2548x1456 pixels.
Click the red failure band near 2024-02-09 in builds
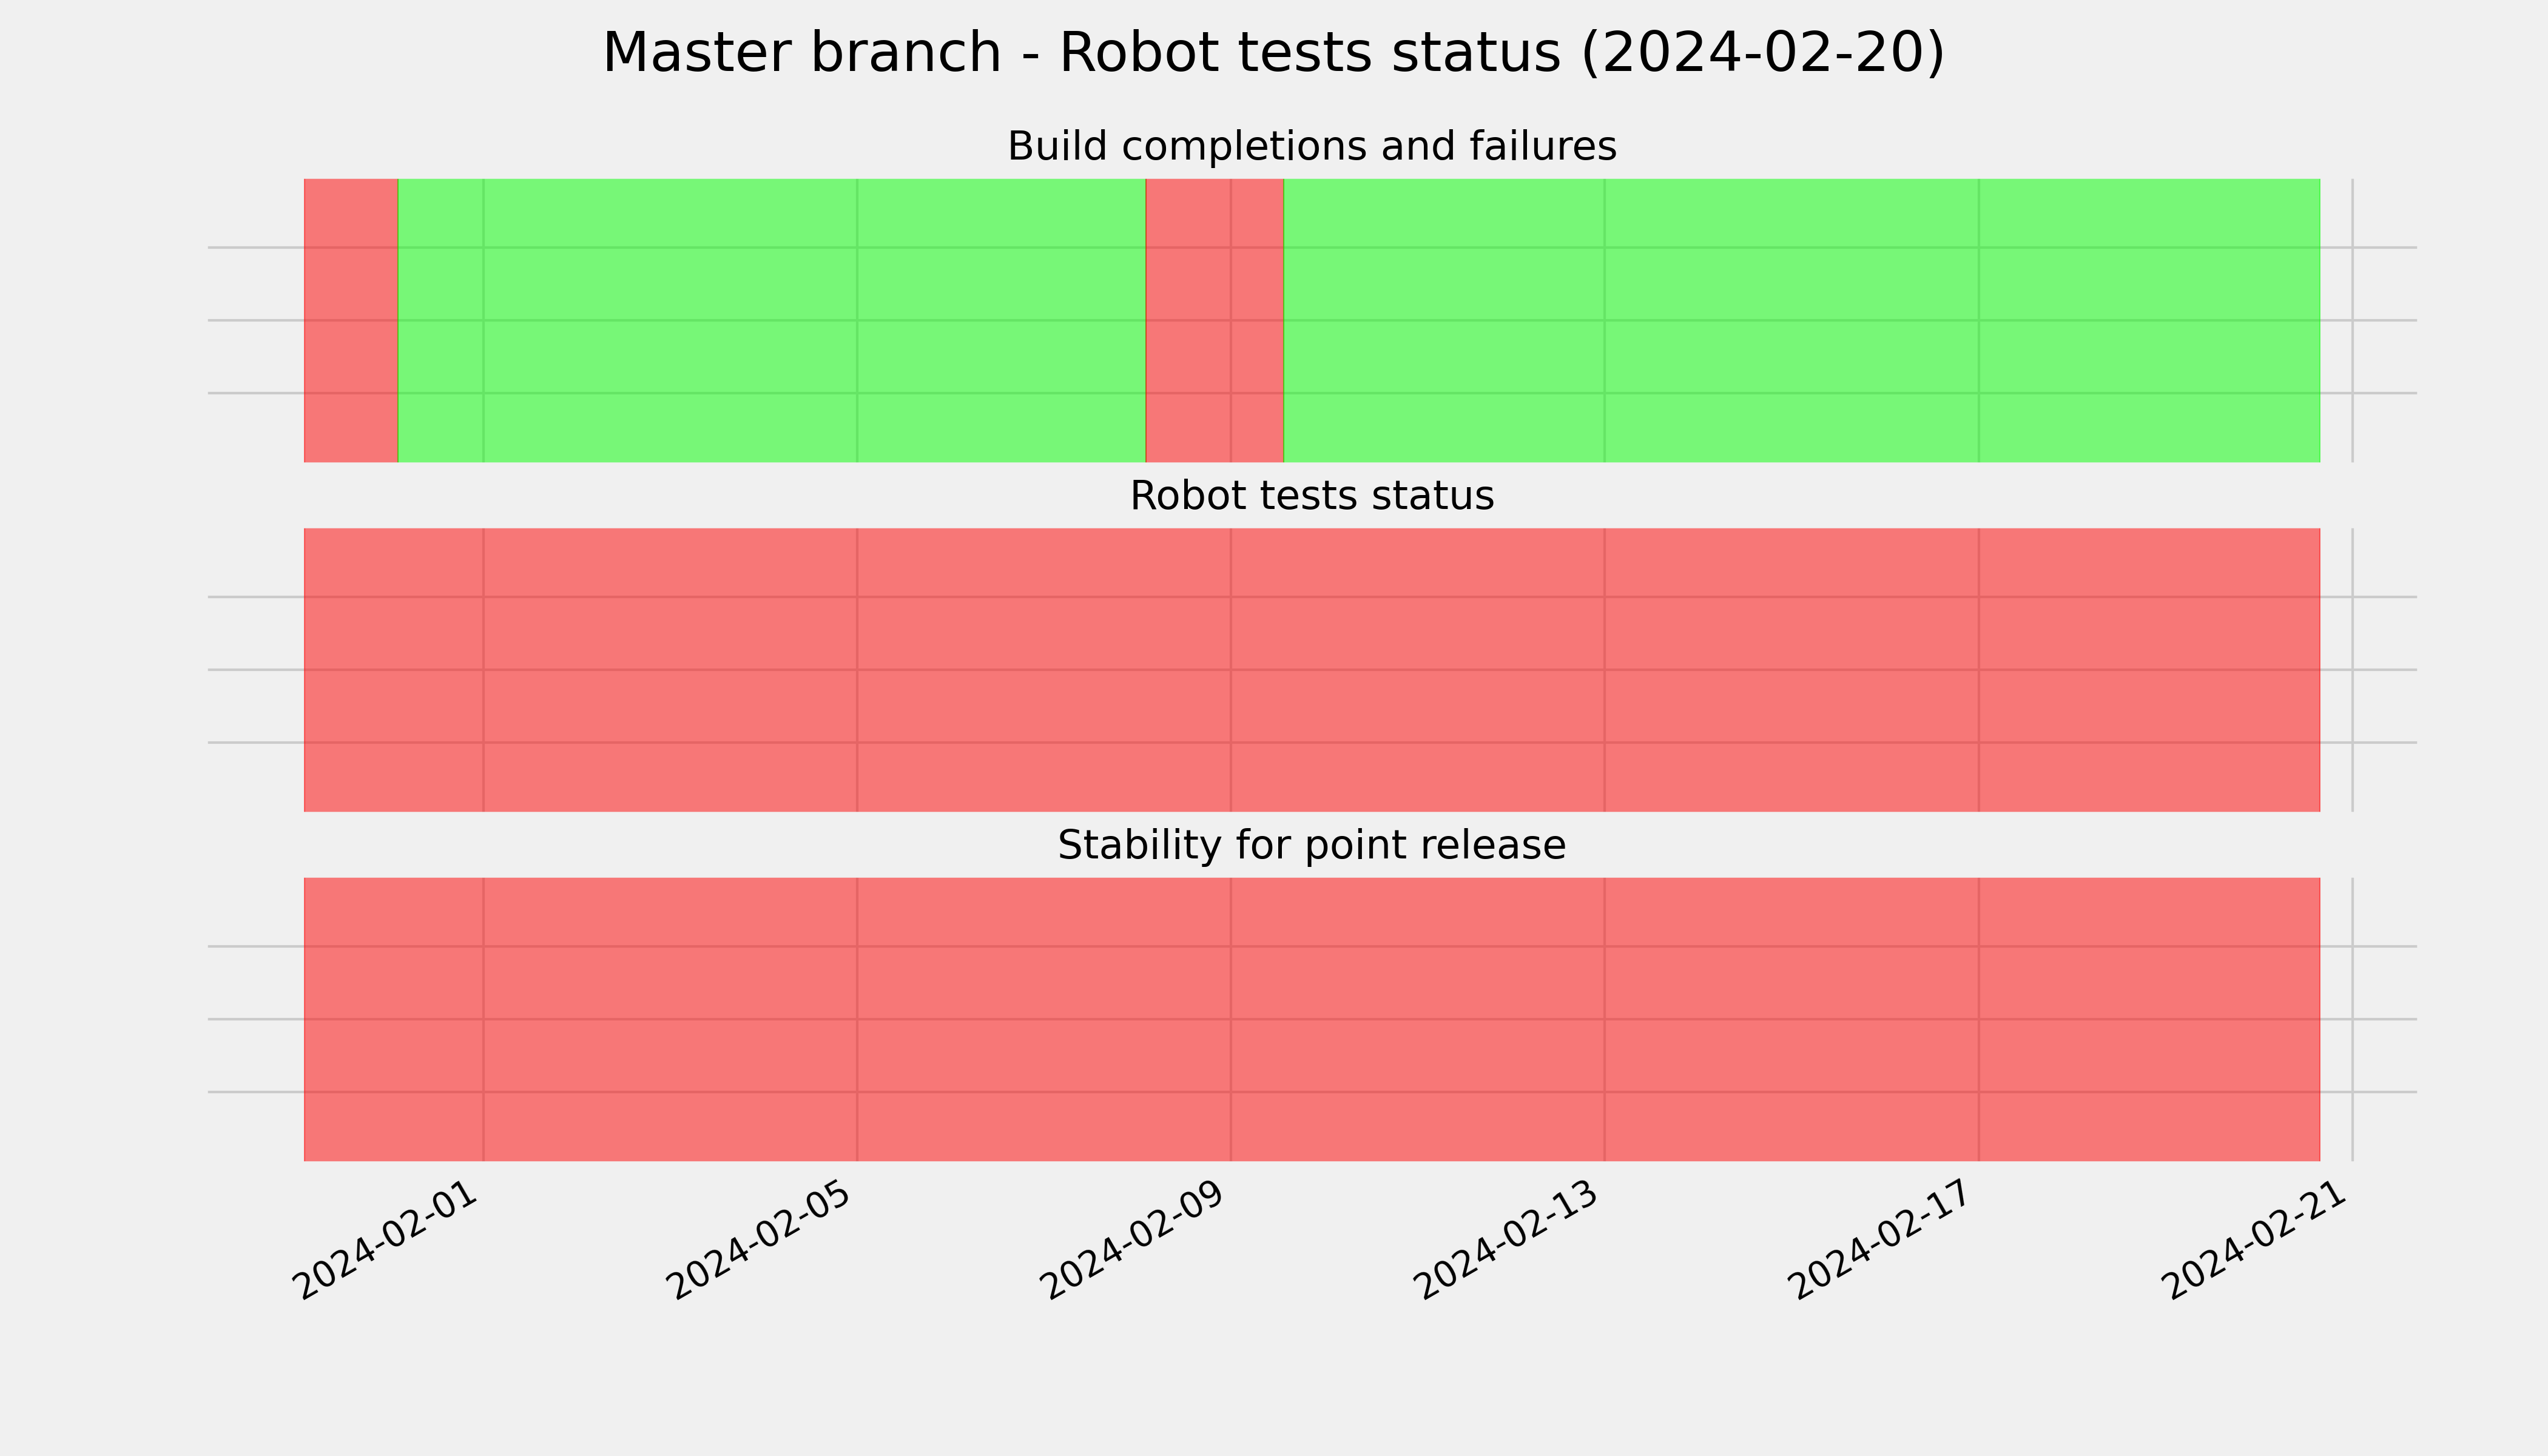tap(1214, 320)
